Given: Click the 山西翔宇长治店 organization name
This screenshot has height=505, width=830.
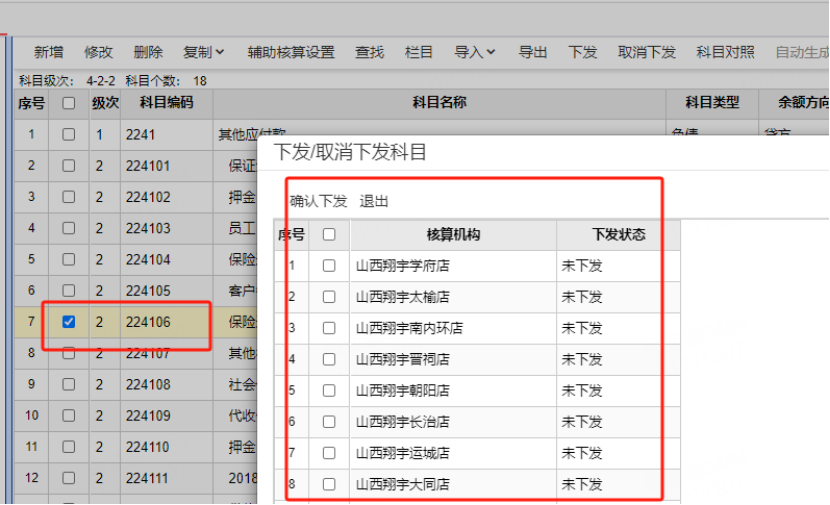Looking at the screenshot, I should 403,421.
